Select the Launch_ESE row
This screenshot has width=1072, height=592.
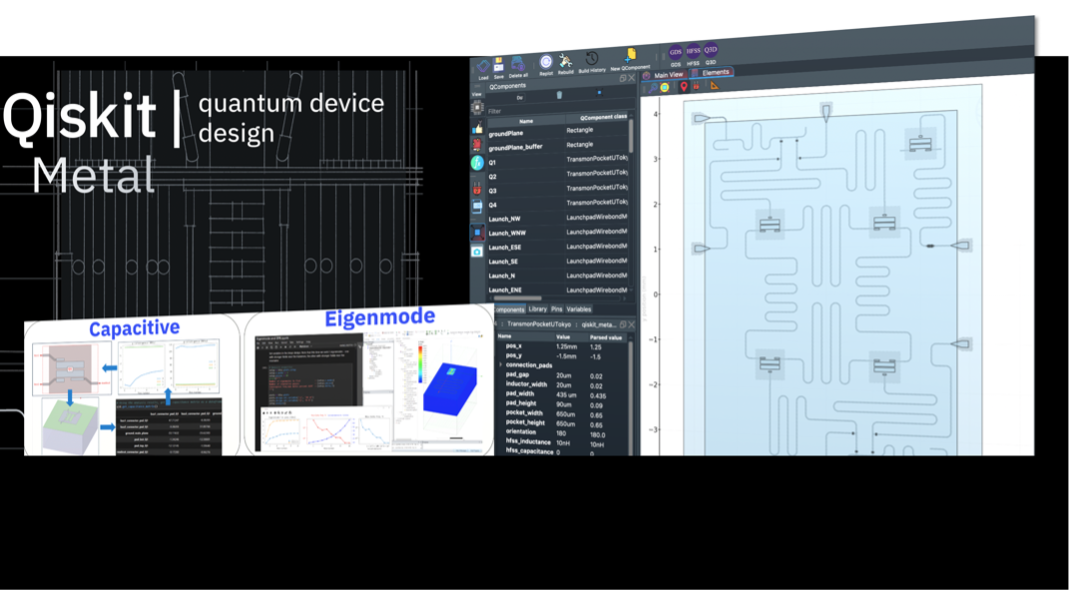coord(557,247)
